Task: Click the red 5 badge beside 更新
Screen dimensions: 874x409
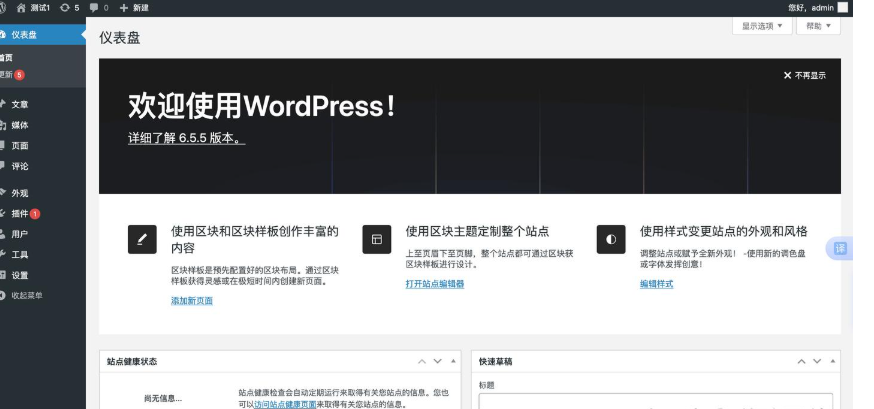Action: click(20, 75)
